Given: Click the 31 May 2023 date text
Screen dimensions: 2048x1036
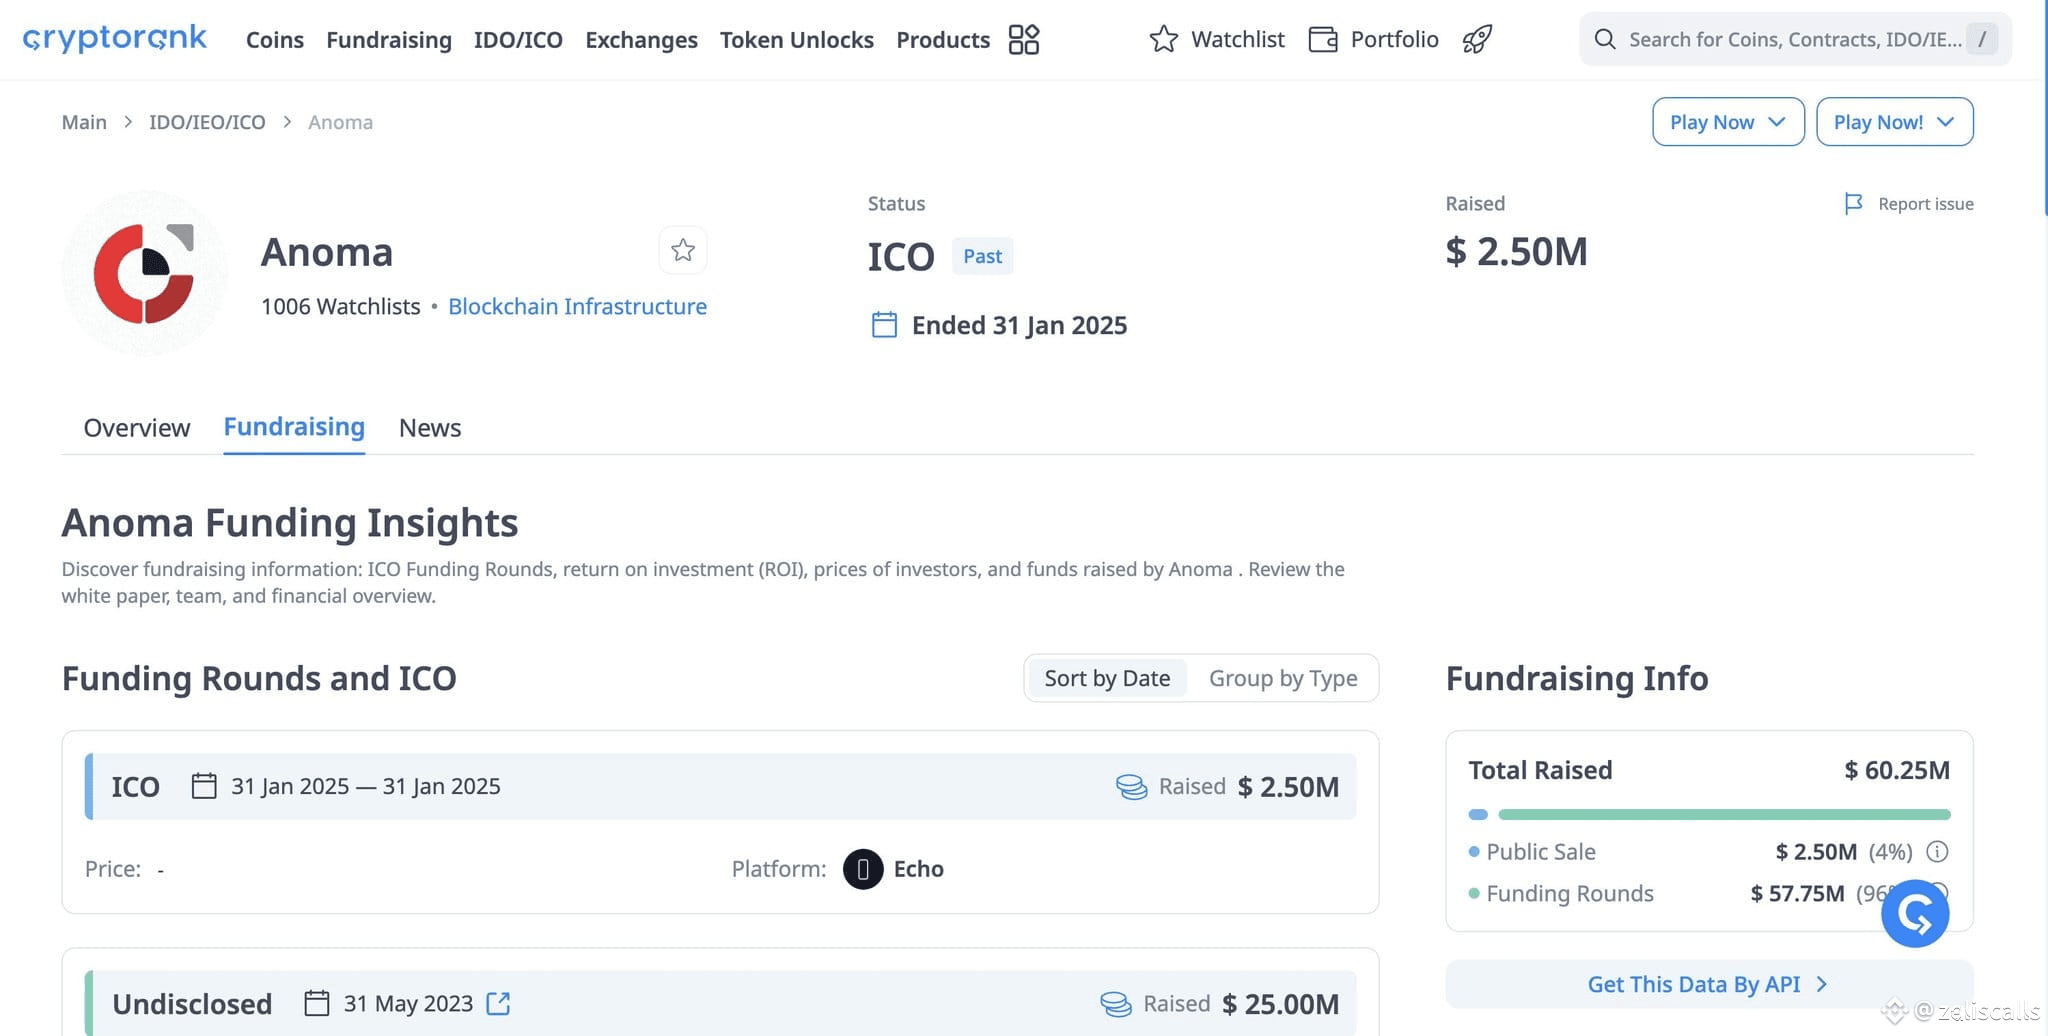Looking at the screenshot, I should tap(408, 1003).
